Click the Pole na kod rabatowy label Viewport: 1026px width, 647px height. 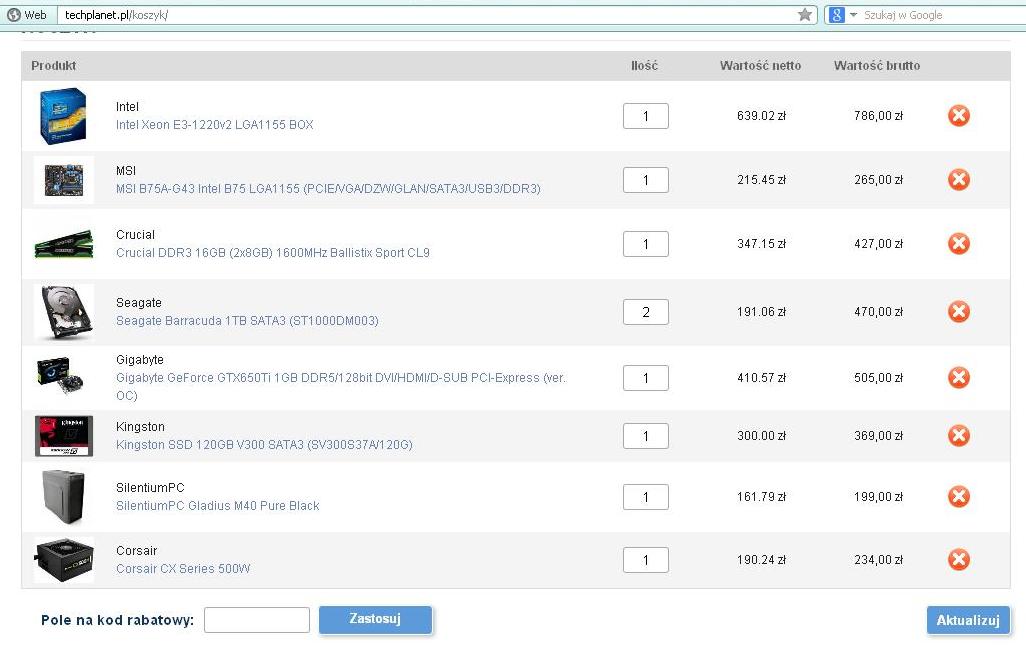pos(118,620)
